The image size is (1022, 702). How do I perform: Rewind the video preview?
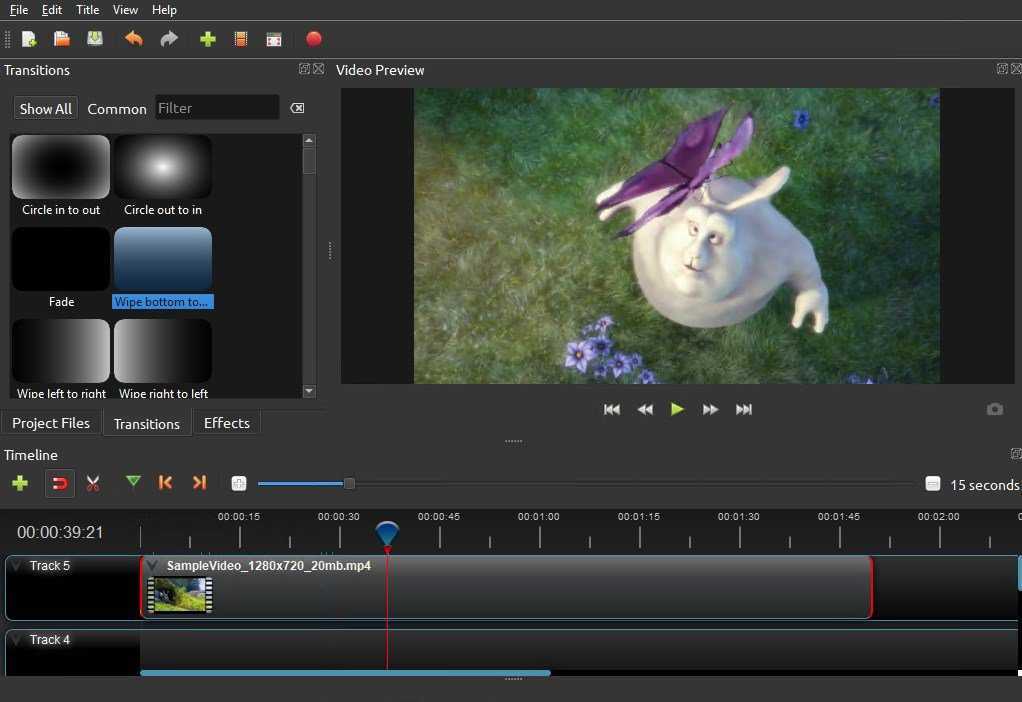click(645, 409)
